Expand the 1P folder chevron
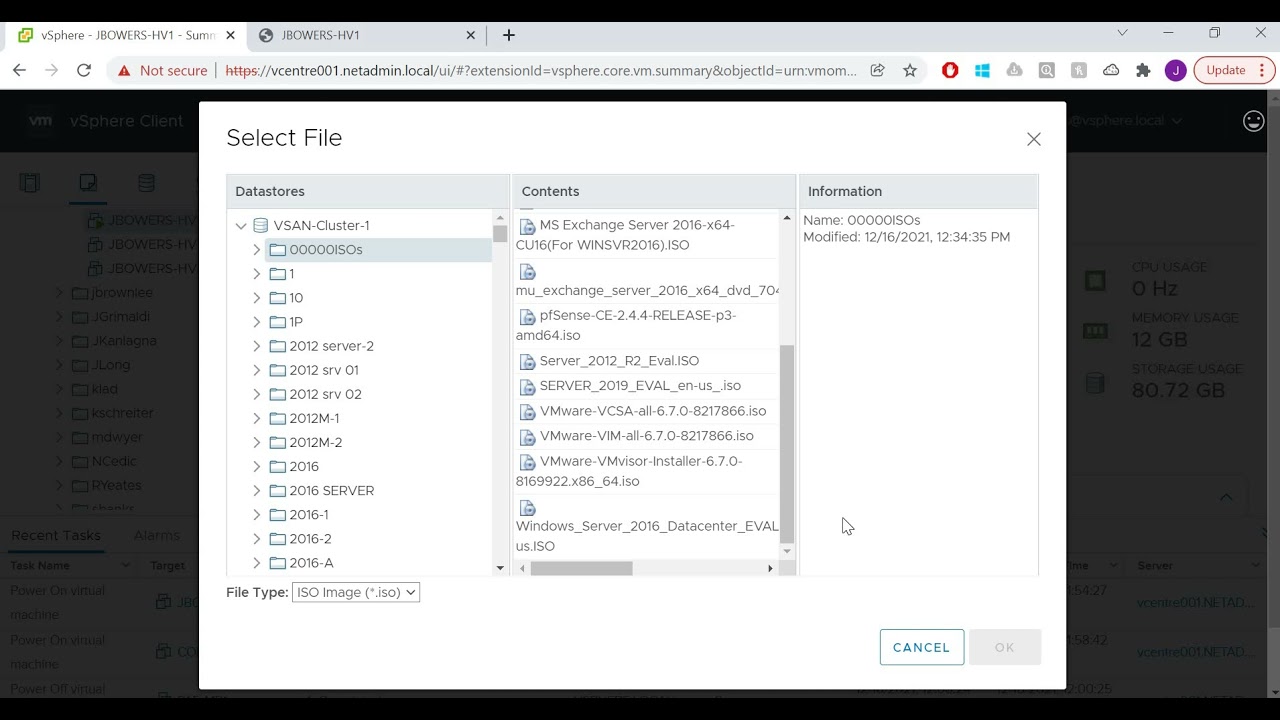1280x720 pixels. [x=257, y=322]
